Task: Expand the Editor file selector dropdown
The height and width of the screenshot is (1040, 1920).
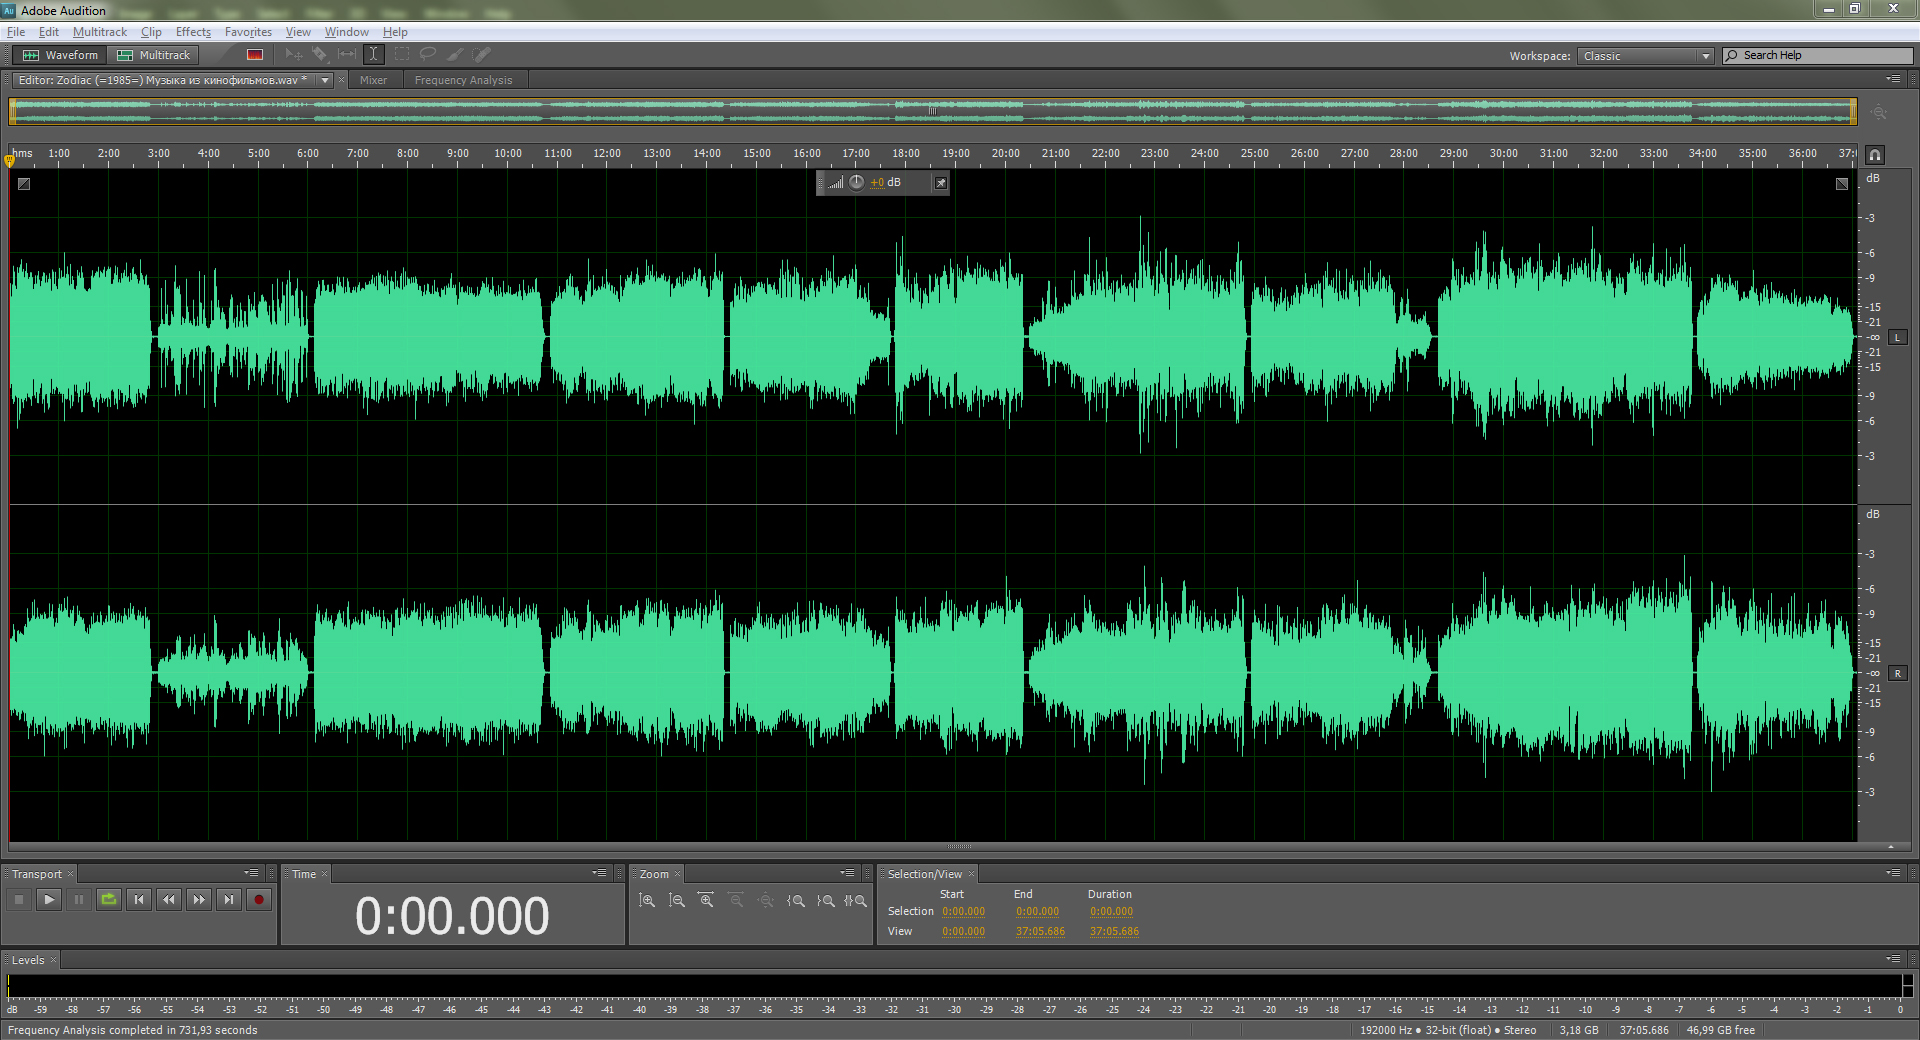Action: pyautogui.click(x=325, y=80)
